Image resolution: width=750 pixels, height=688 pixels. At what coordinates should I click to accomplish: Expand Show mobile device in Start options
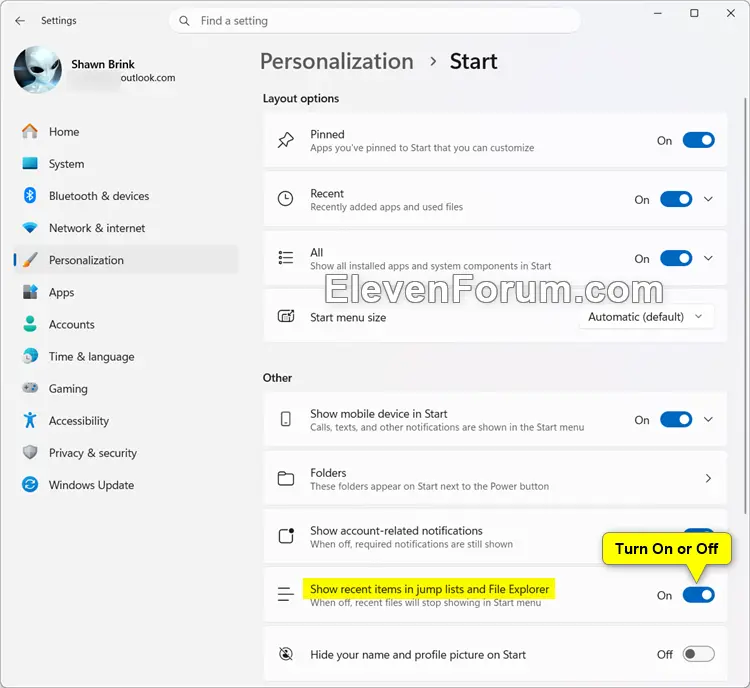pyautogui.click(x=708, y=420)
